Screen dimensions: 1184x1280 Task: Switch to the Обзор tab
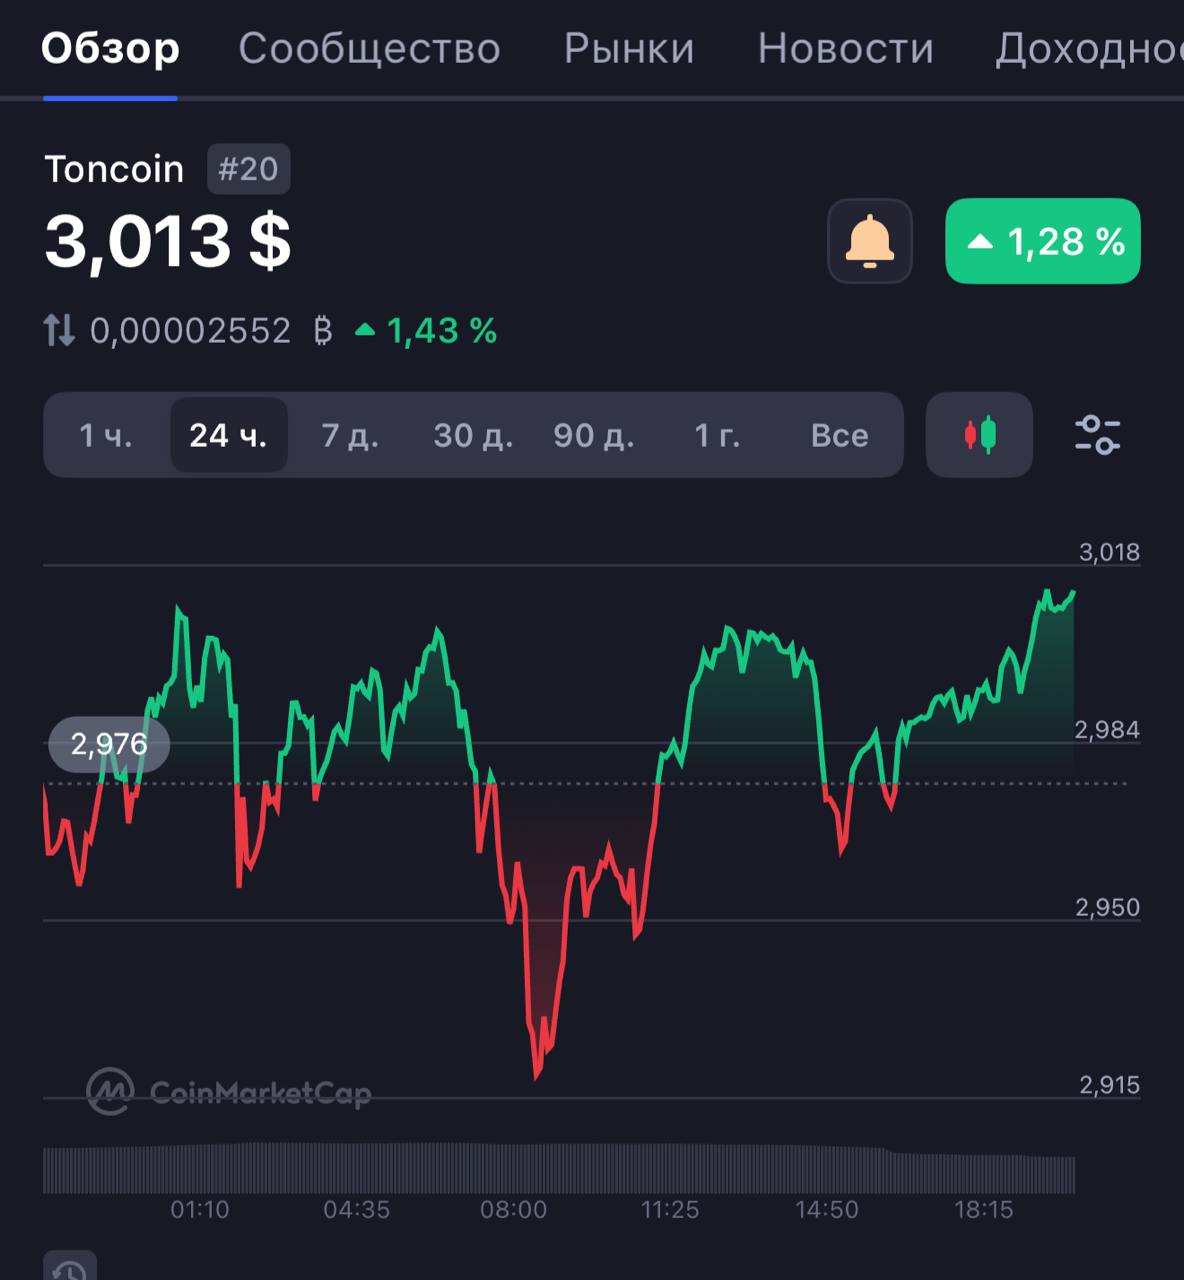pos(110,48)
